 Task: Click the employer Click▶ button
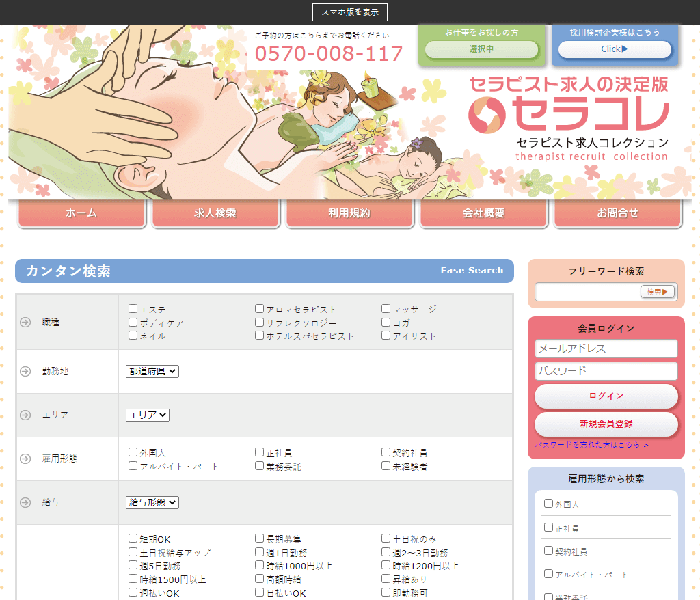click(x=615, y=49)
